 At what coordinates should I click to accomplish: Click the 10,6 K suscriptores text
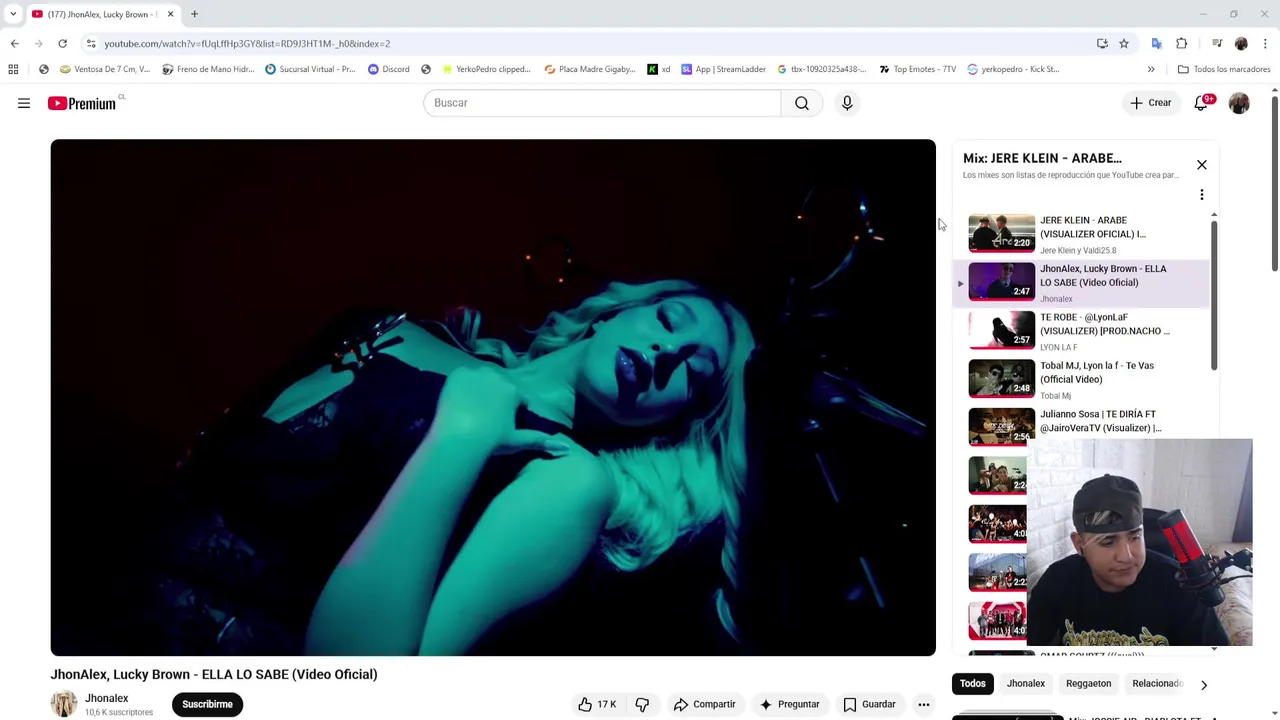click(x=119, y=712)
